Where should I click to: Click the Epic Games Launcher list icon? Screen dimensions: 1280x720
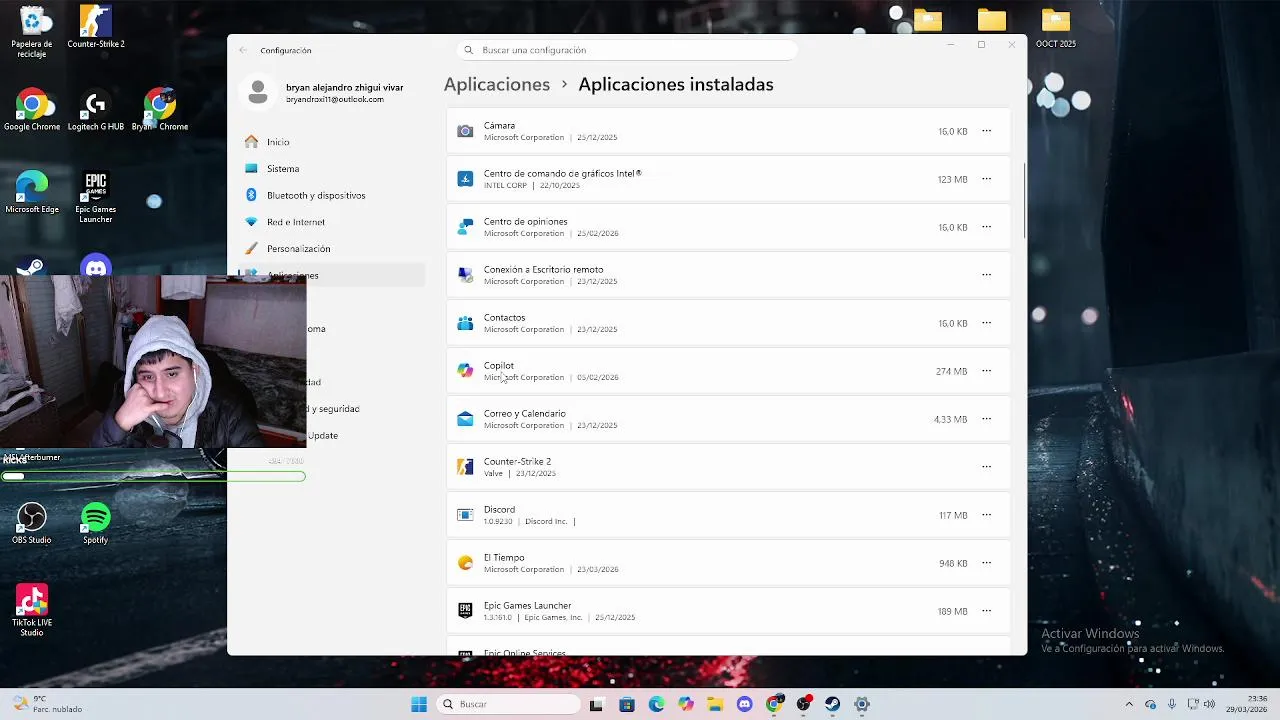click(x=465, y=611)
